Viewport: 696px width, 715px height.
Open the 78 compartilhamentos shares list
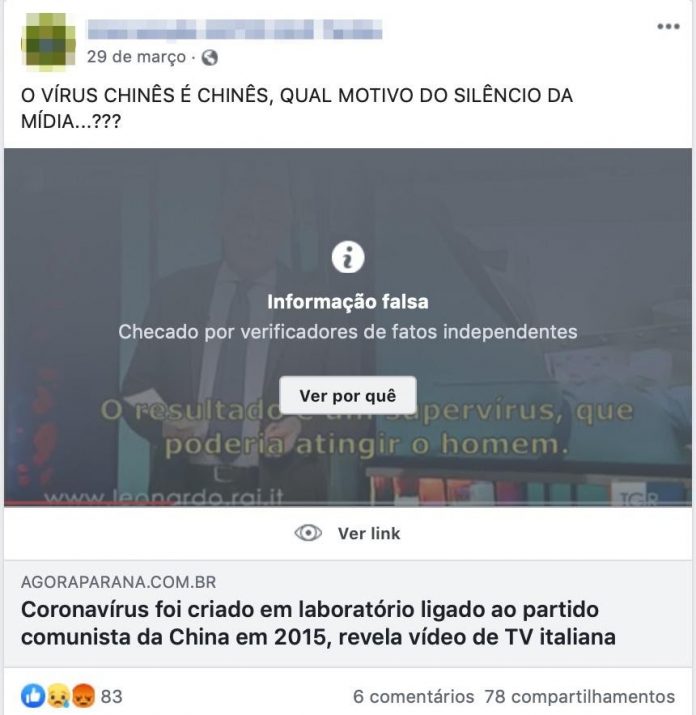tap(580, 697)
